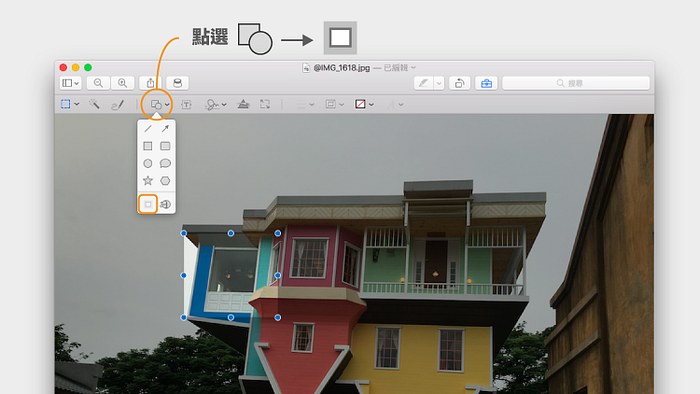Viewport: 700px width, 394px height.
Task: Choose the Star shape in shapes popup
Action: pos(148,181)
